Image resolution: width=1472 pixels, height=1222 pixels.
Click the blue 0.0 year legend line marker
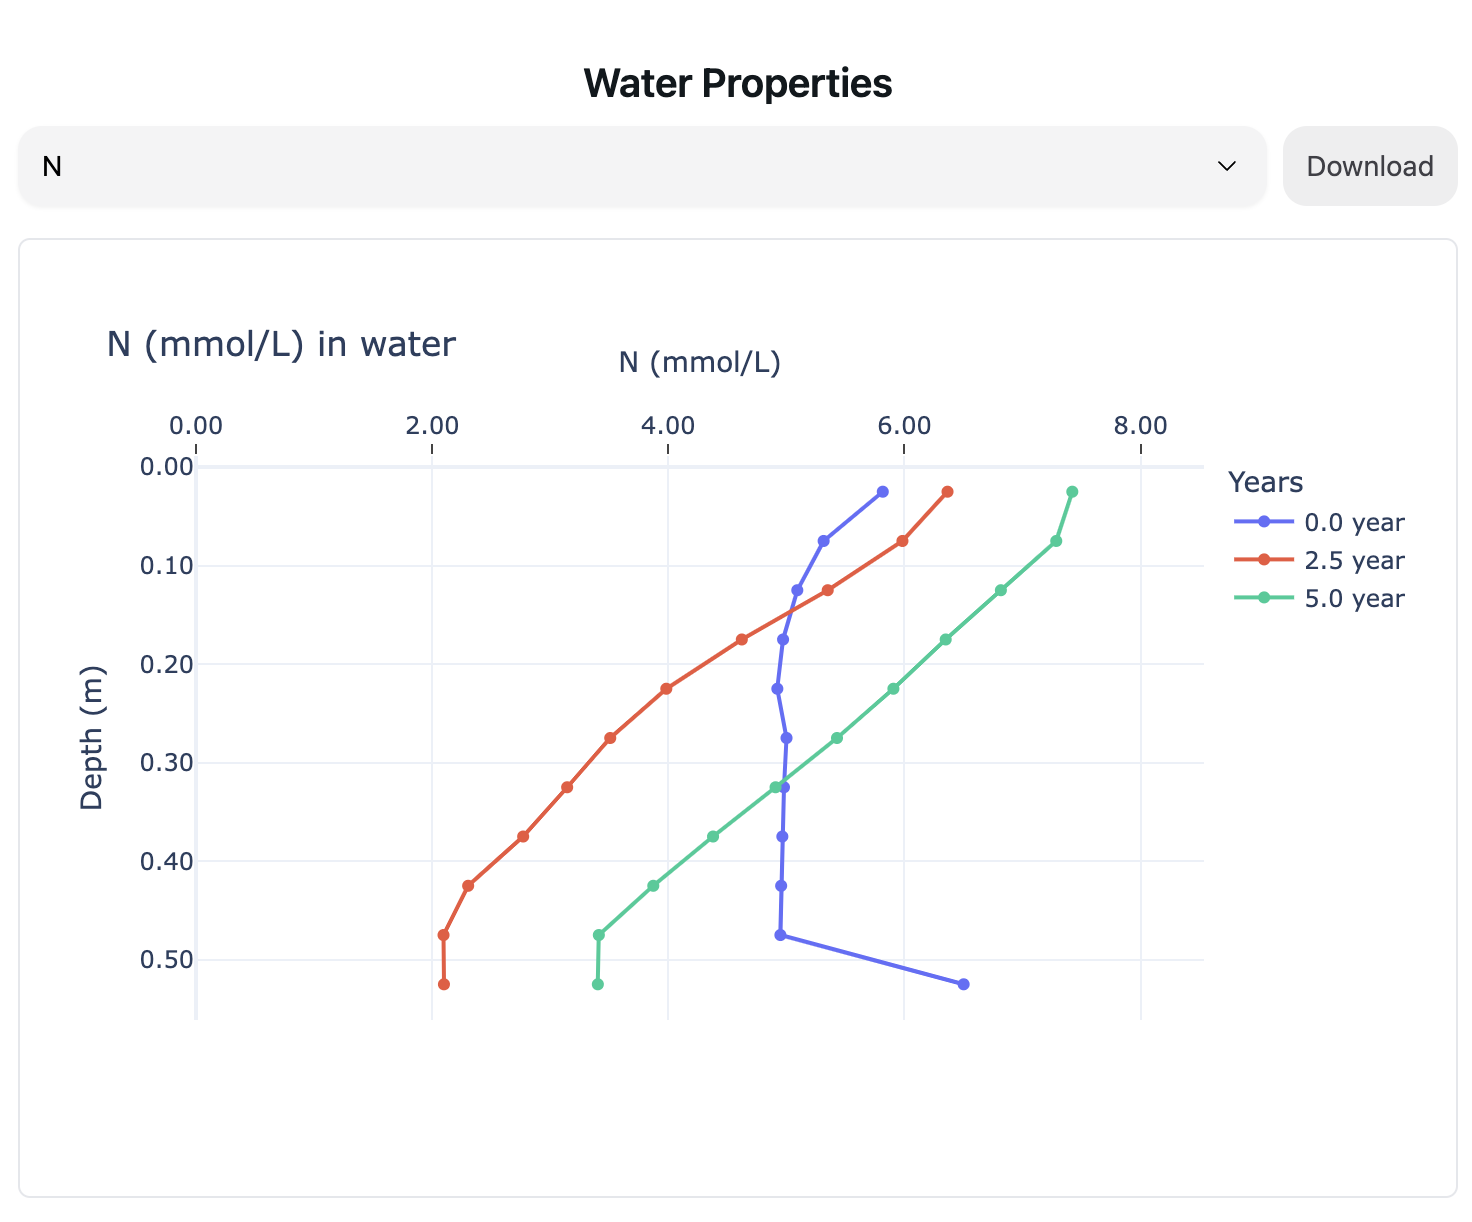pos(1264,522)
